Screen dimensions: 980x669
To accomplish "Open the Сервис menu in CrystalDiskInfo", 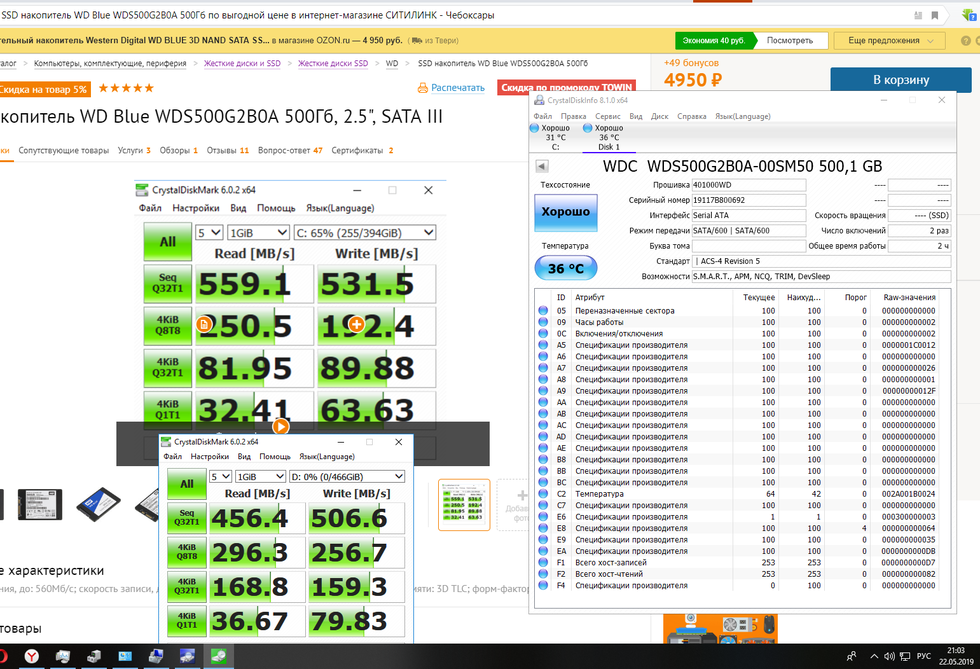I will click(607, 116).
